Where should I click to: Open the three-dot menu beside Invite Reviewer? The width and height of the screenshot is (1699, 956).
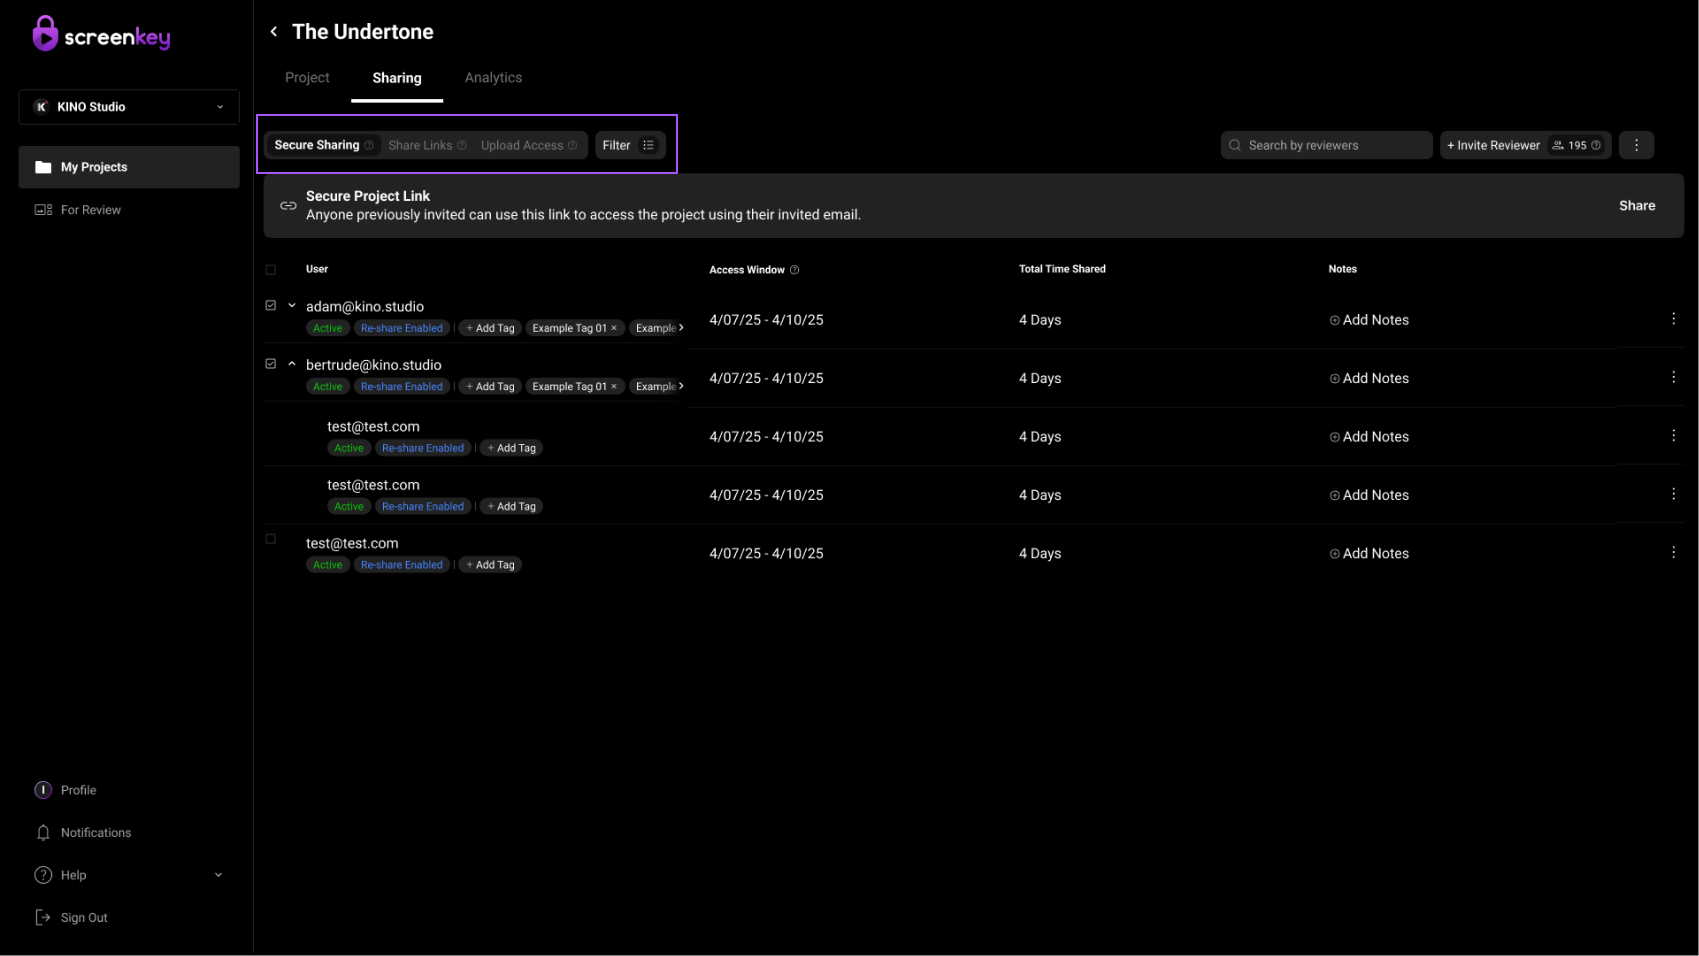pyautogui.click(x=1636, y=145)
